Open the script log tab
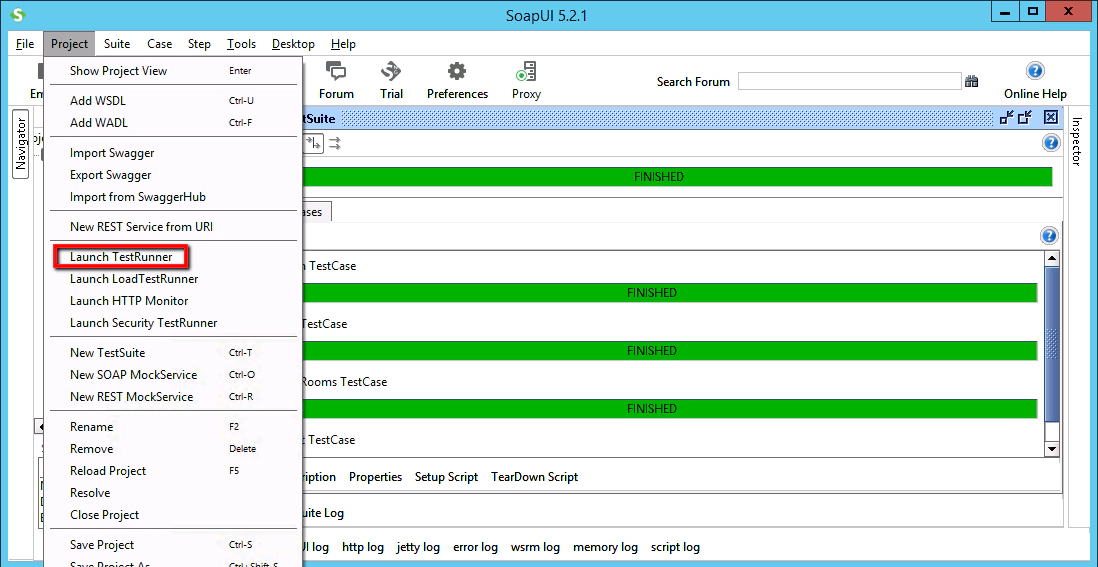This screenshot has width=1098, height=567. (675, 547)
